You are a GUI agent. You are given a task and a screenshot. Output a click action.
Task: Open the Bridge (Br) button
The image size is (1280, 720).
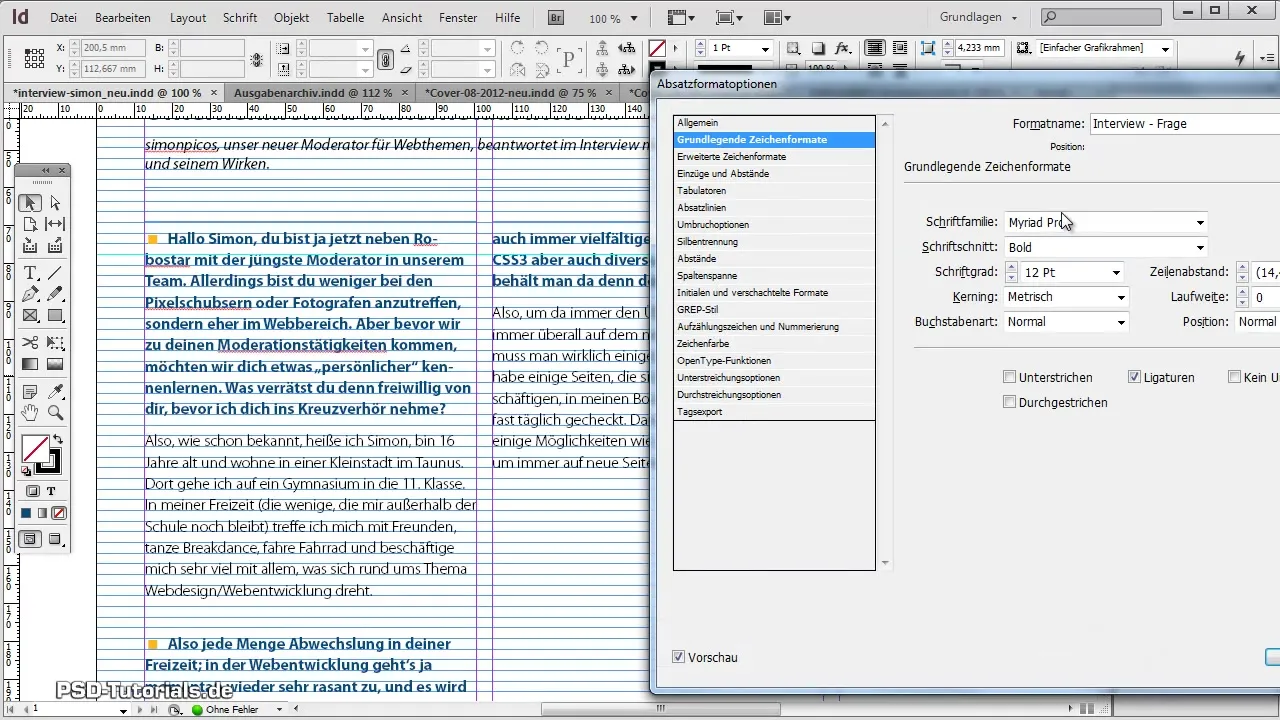556,17
